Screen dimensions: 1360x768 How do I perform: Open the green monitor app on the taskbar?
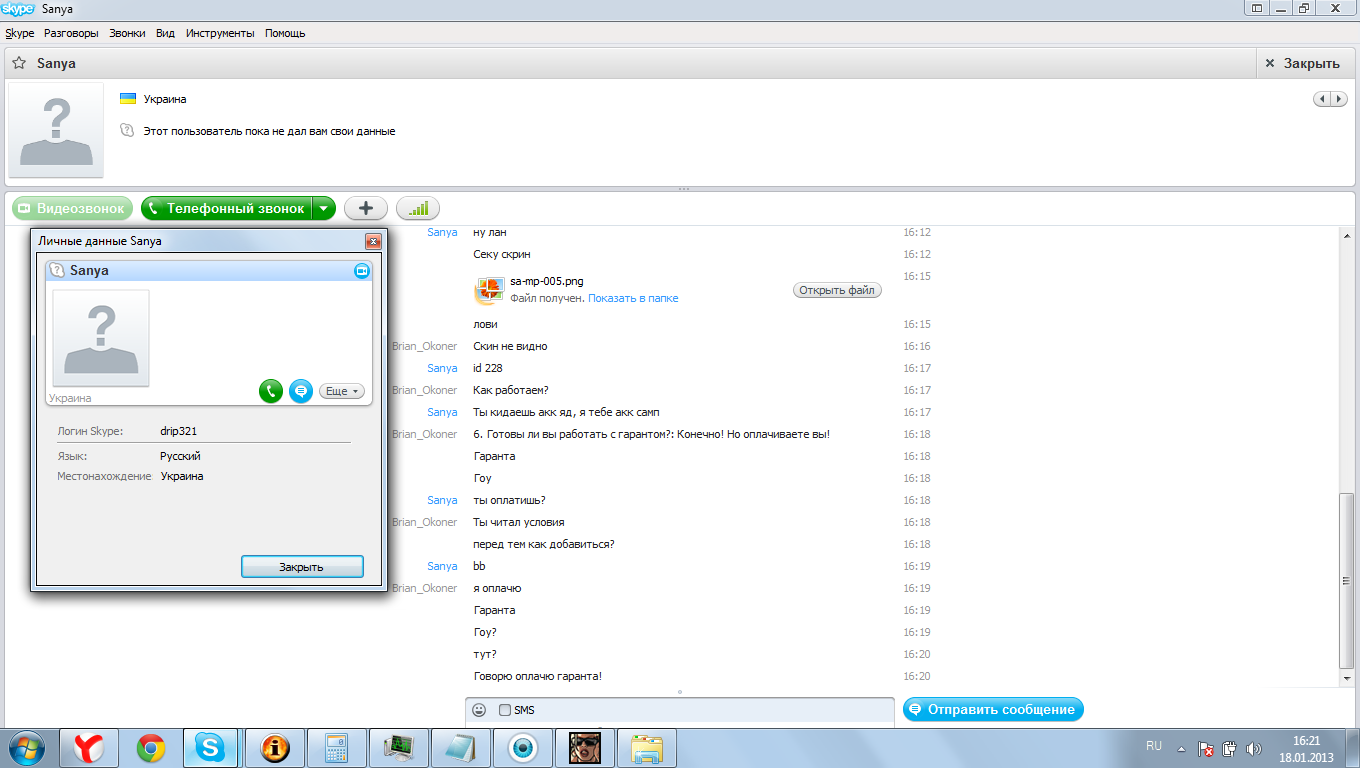[398, 748]
